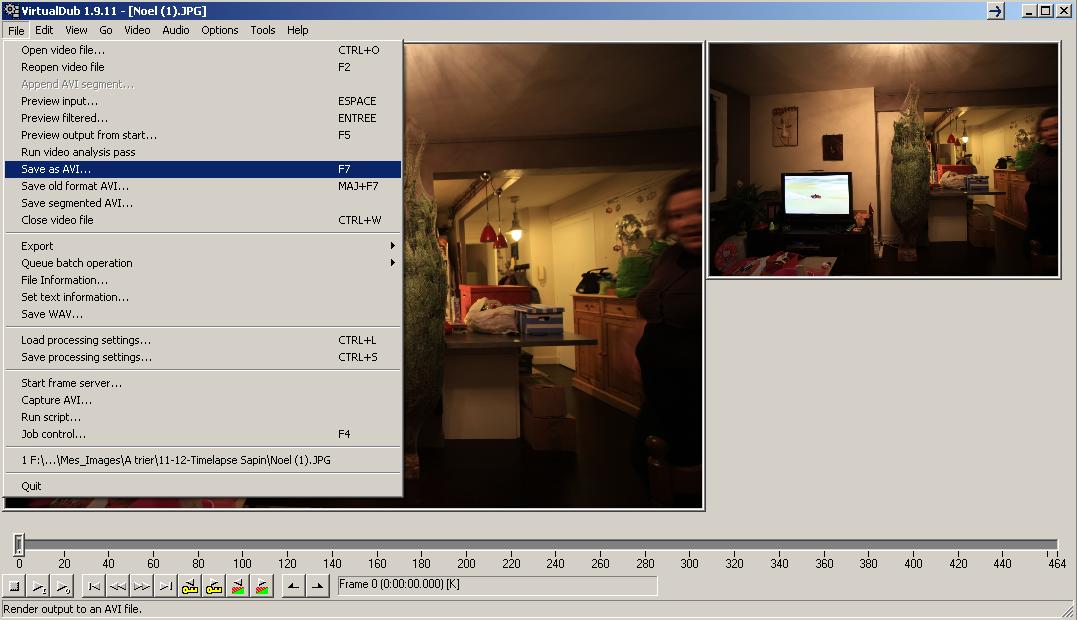
Task: Open the Tools menu
Action: (262, 30)
